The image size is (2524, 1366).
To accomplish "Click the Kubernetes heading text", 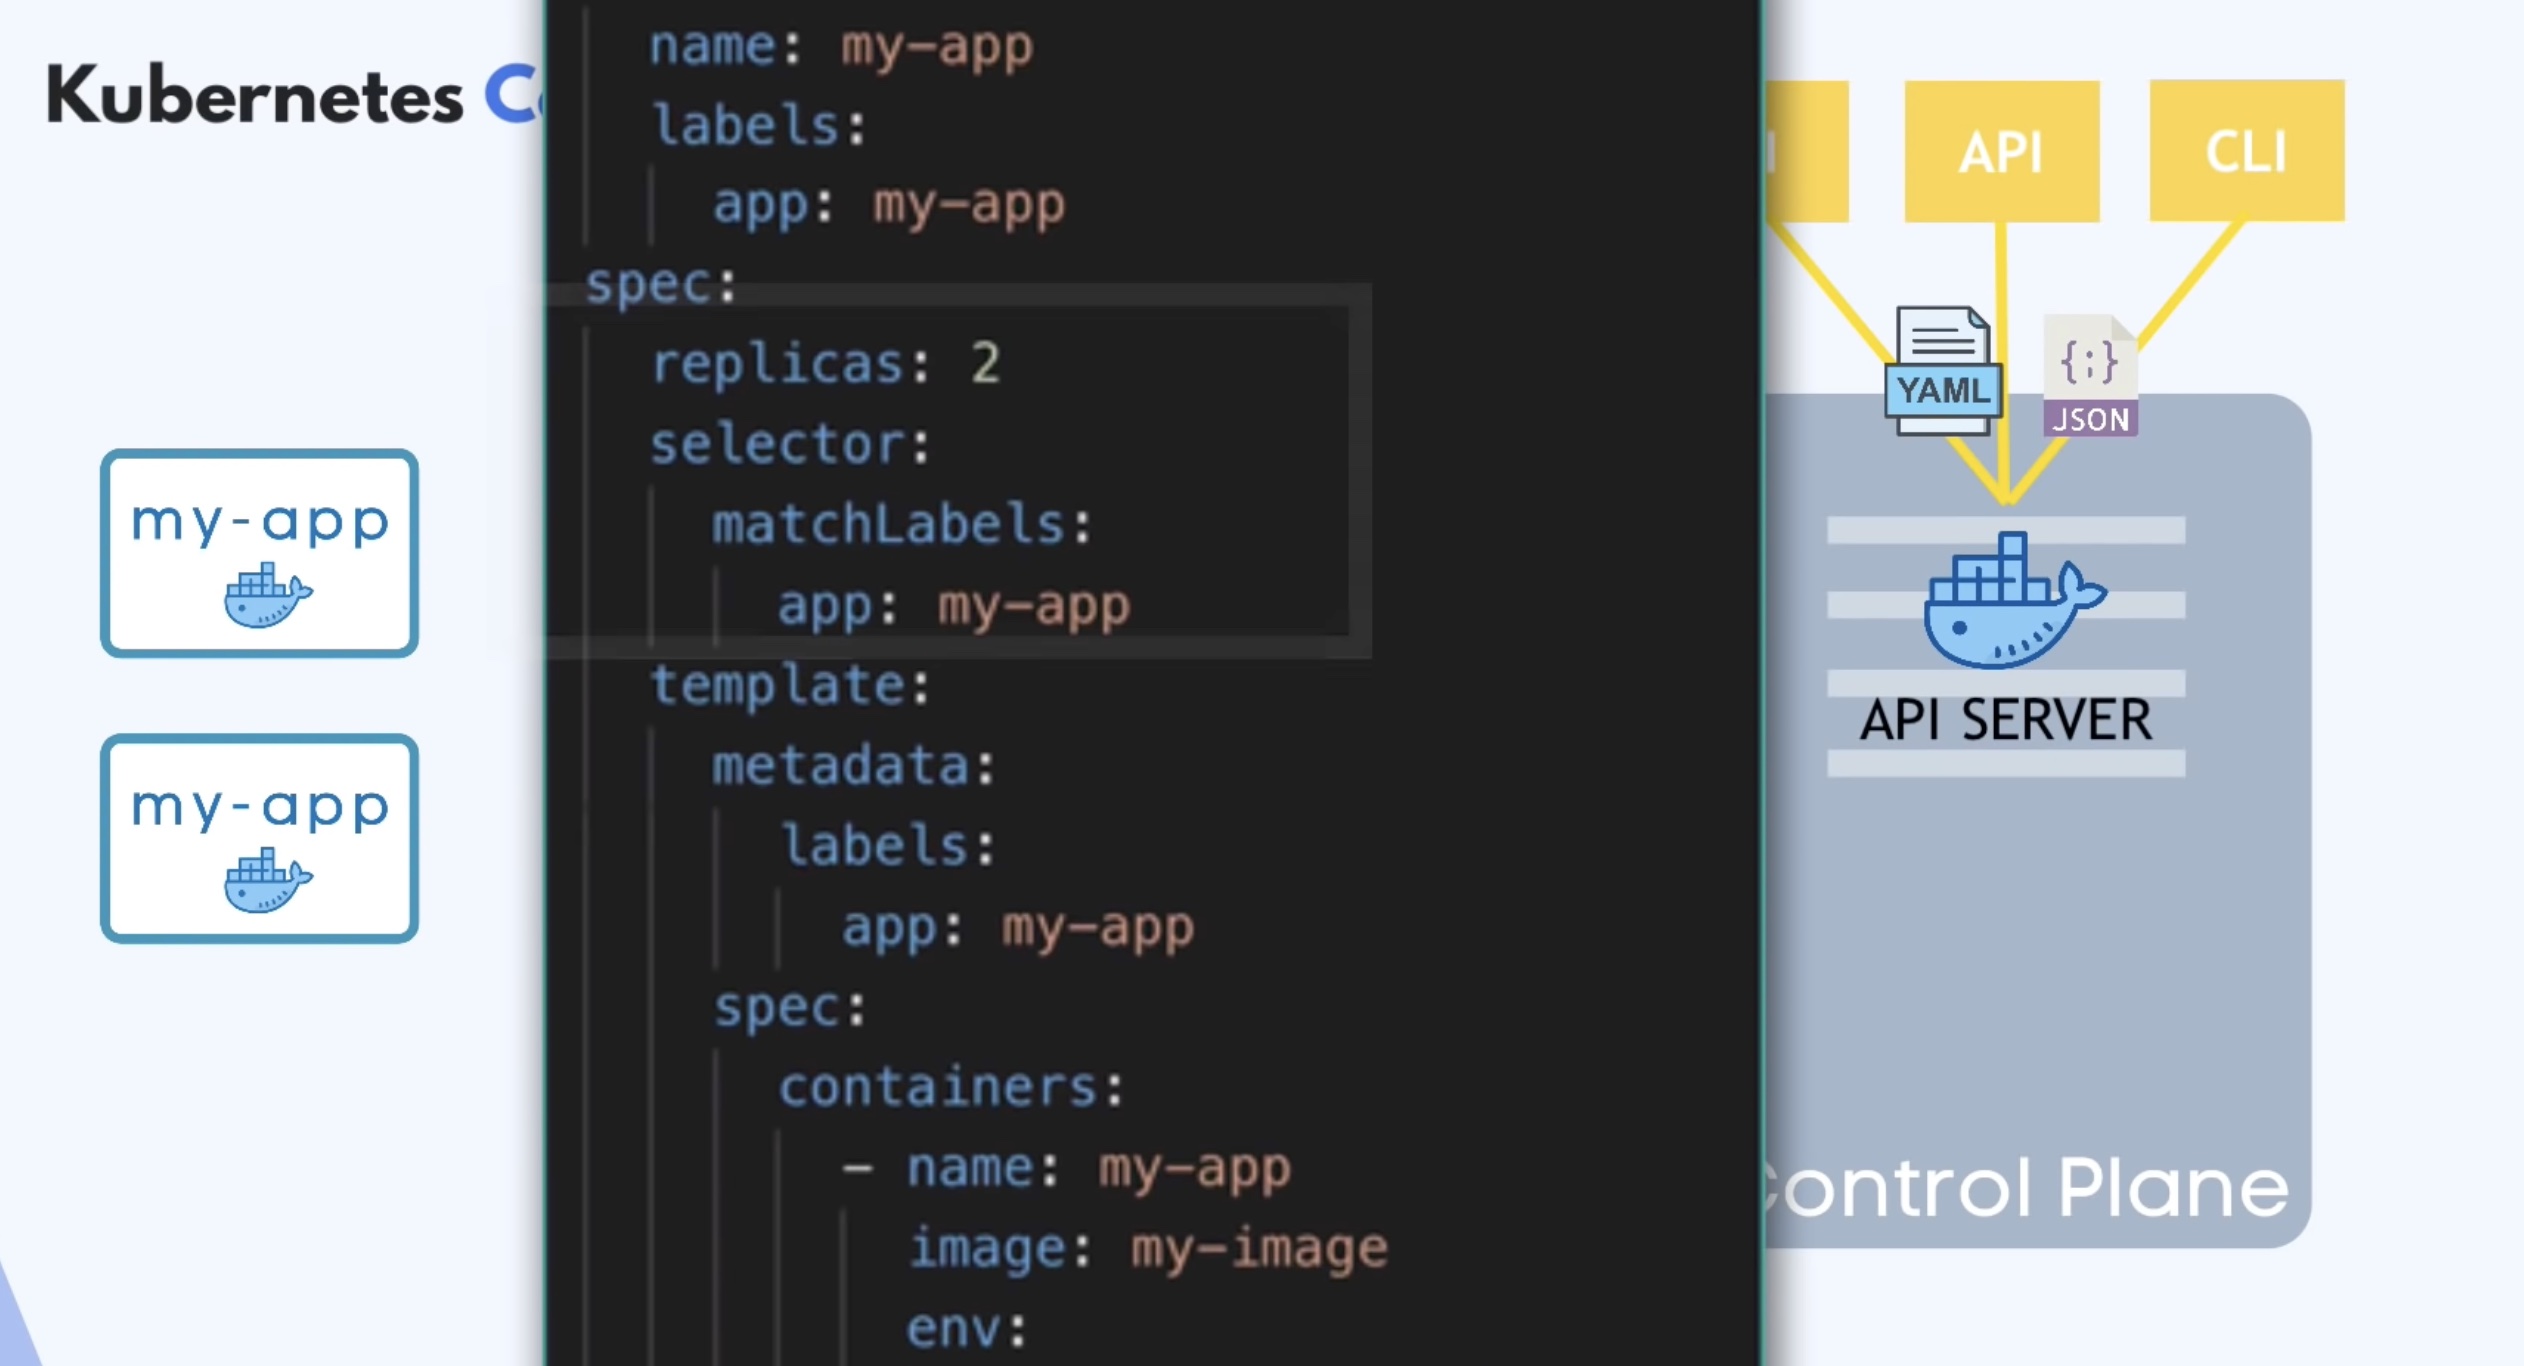I will point(255,96).
